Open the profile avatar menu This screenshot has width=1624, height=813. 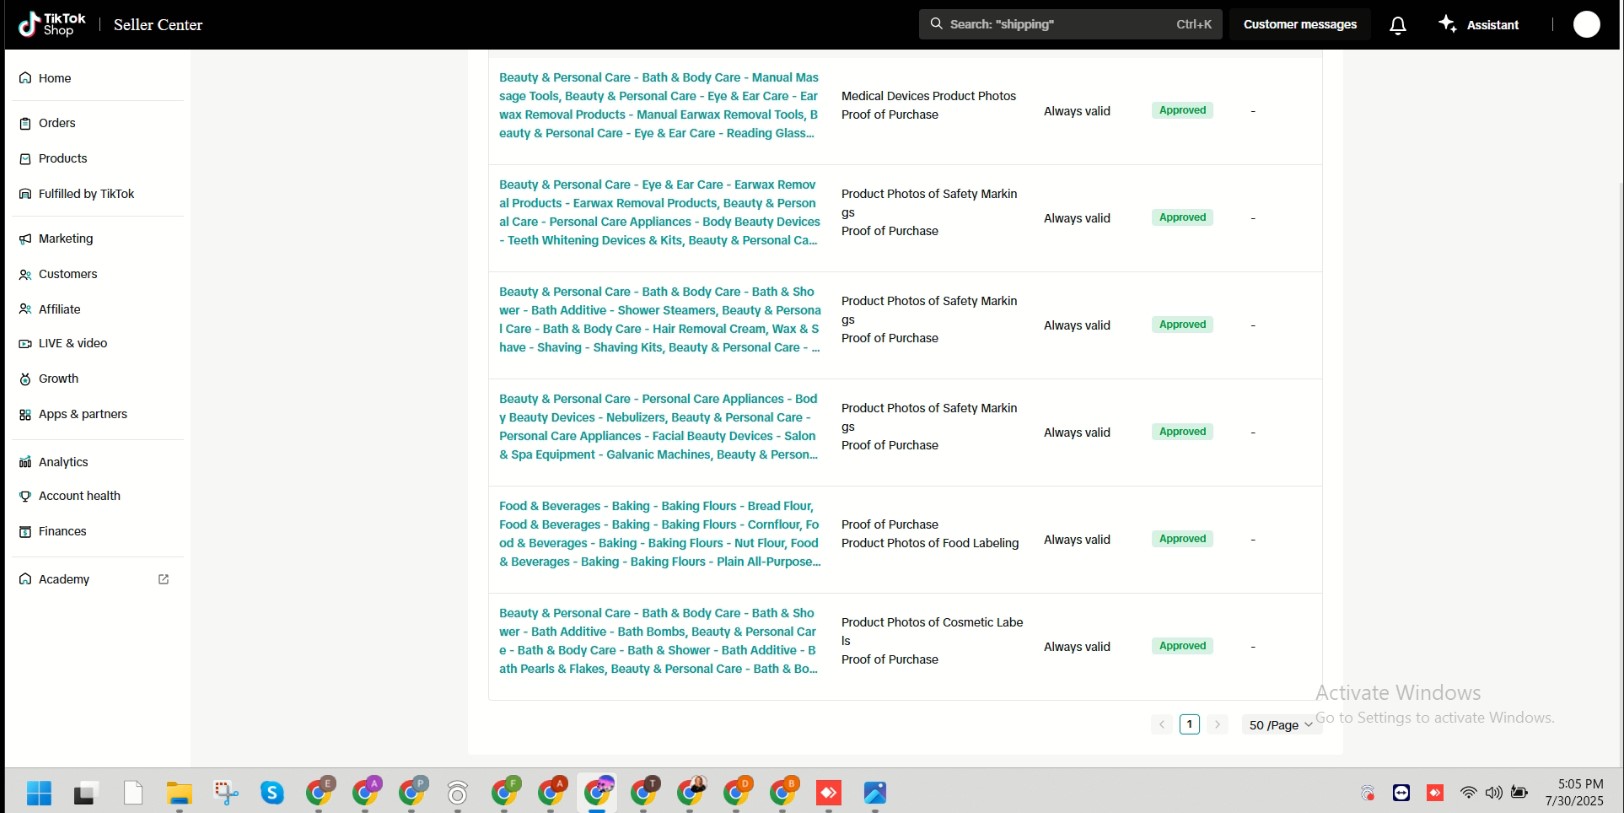click(x=1586, y=25)
